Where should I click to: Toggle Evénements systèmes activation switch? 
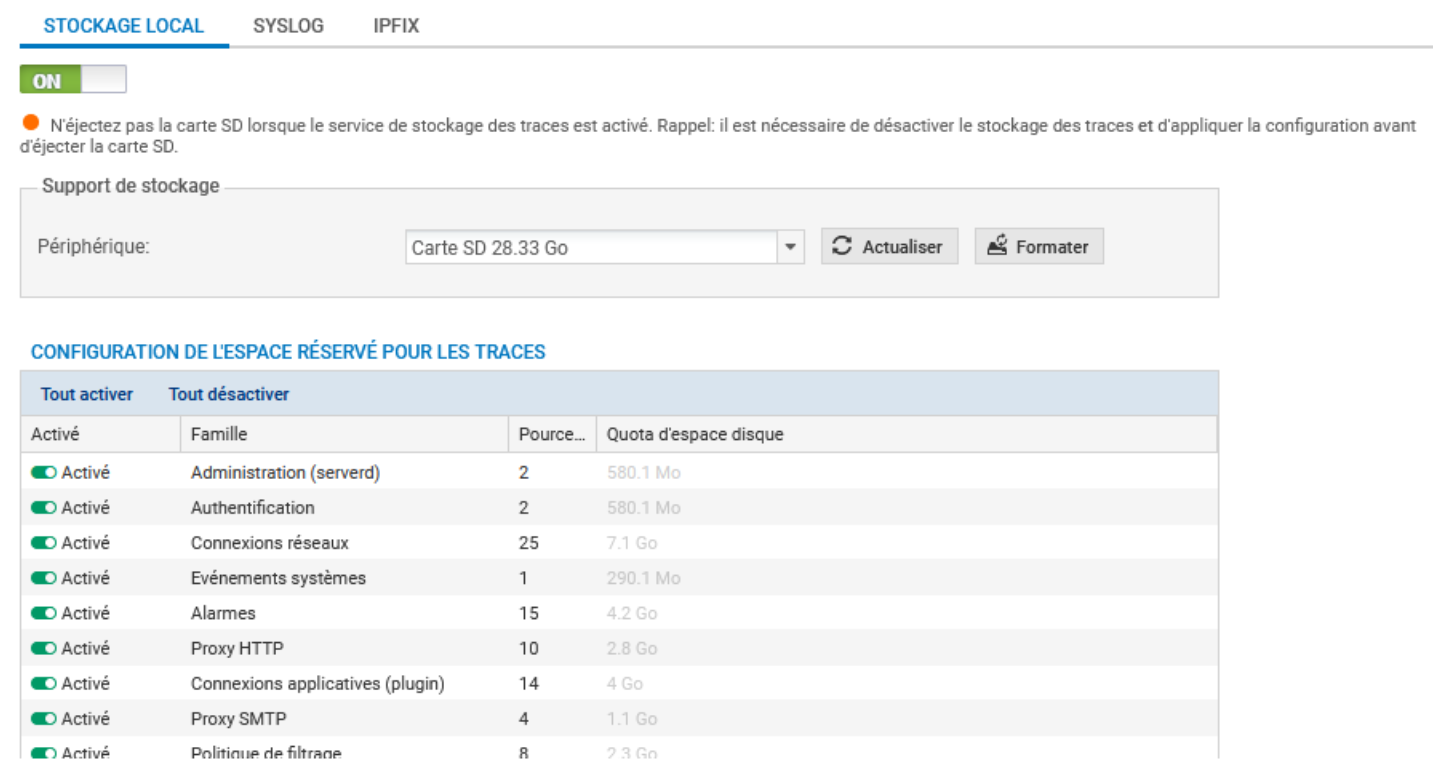44,578
